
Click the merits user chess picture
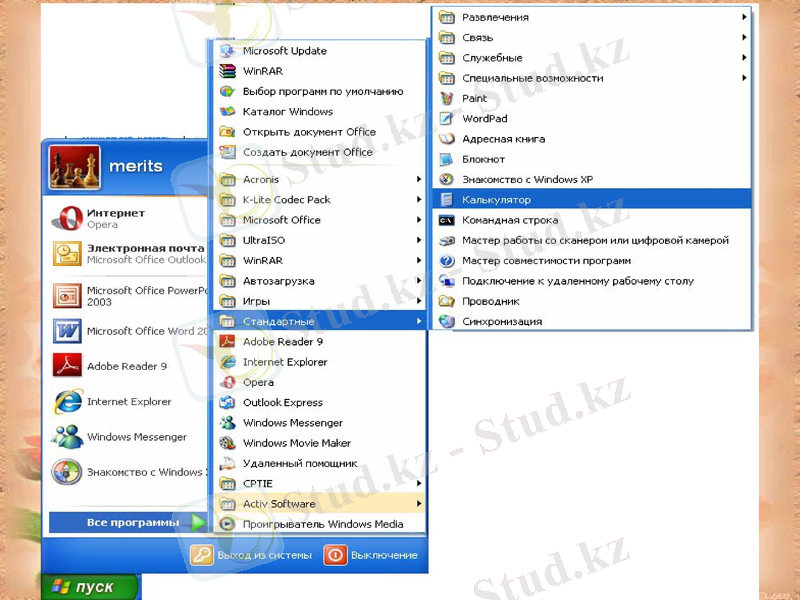(75, 168)
